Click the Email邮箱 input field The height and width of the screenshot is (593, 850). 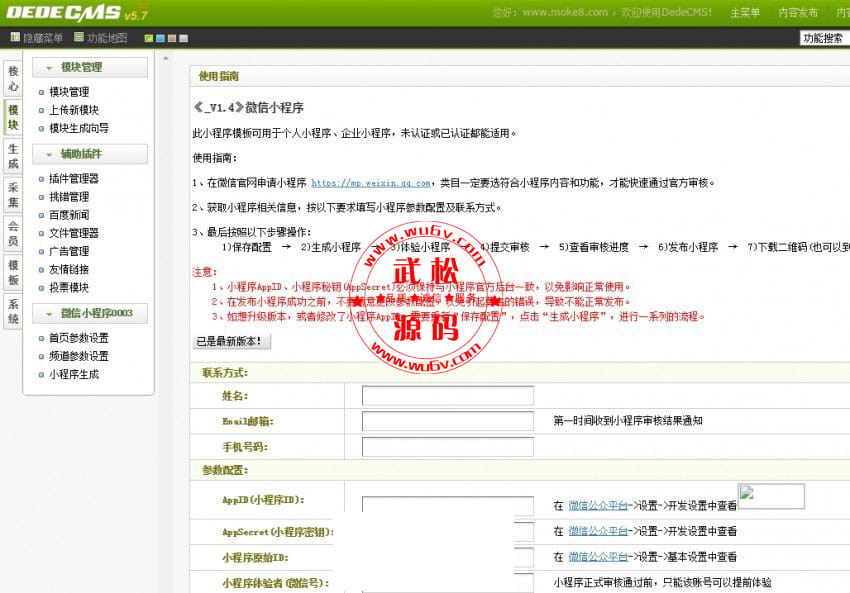click(x=448, y=421)
